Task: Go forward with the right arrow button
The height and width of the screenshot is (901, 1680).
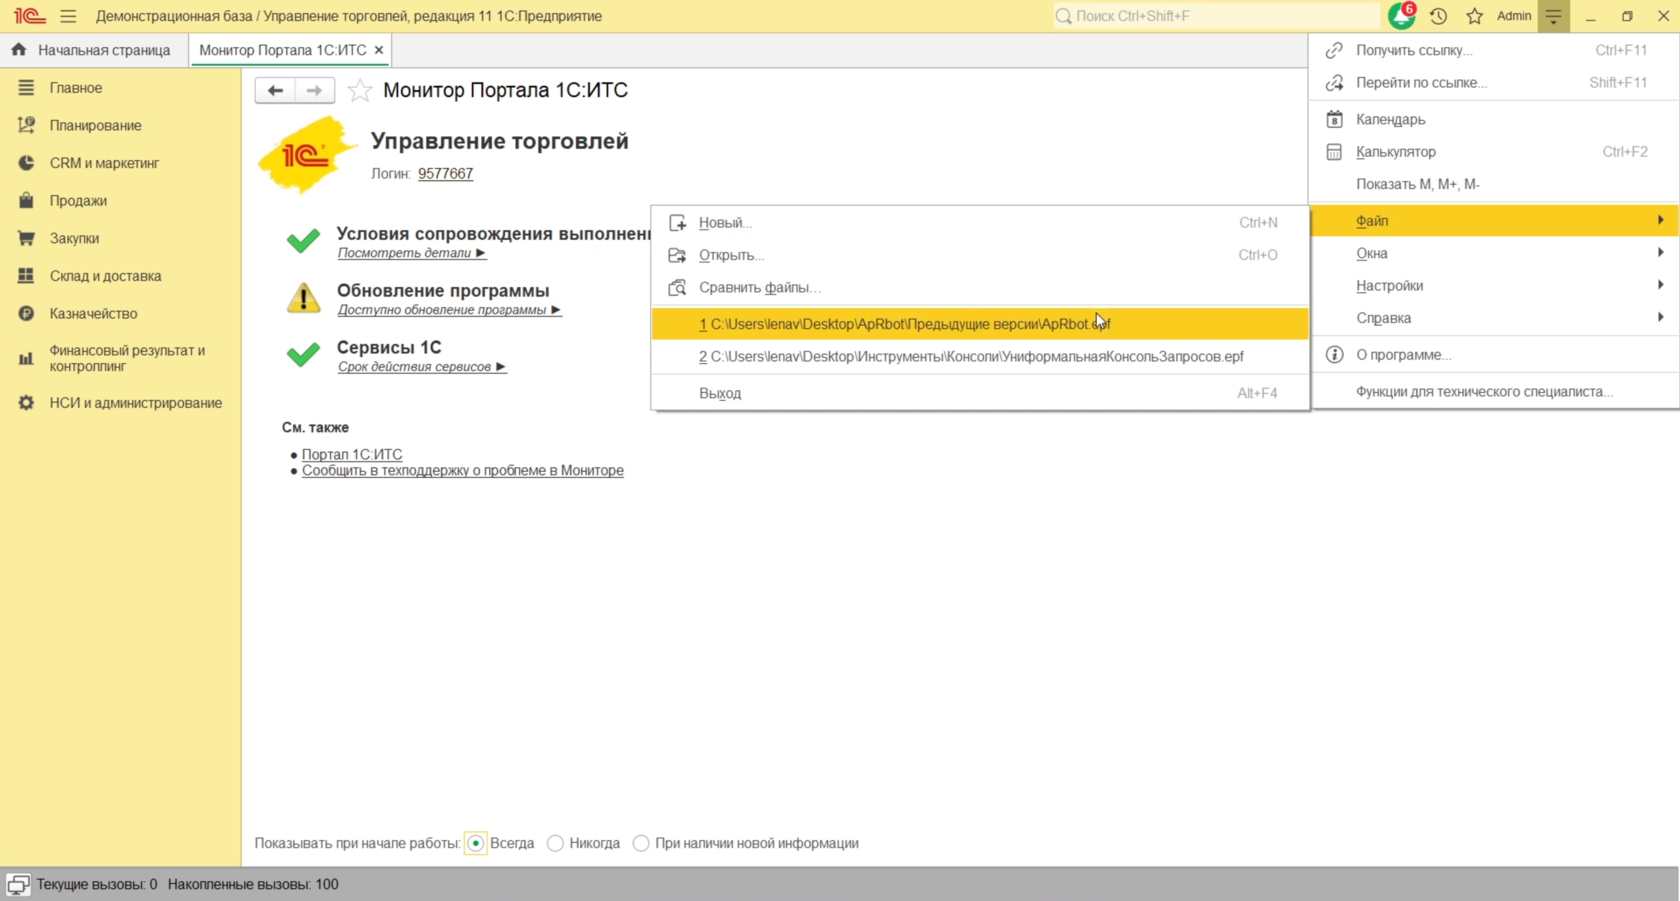Action: [314, 90]
